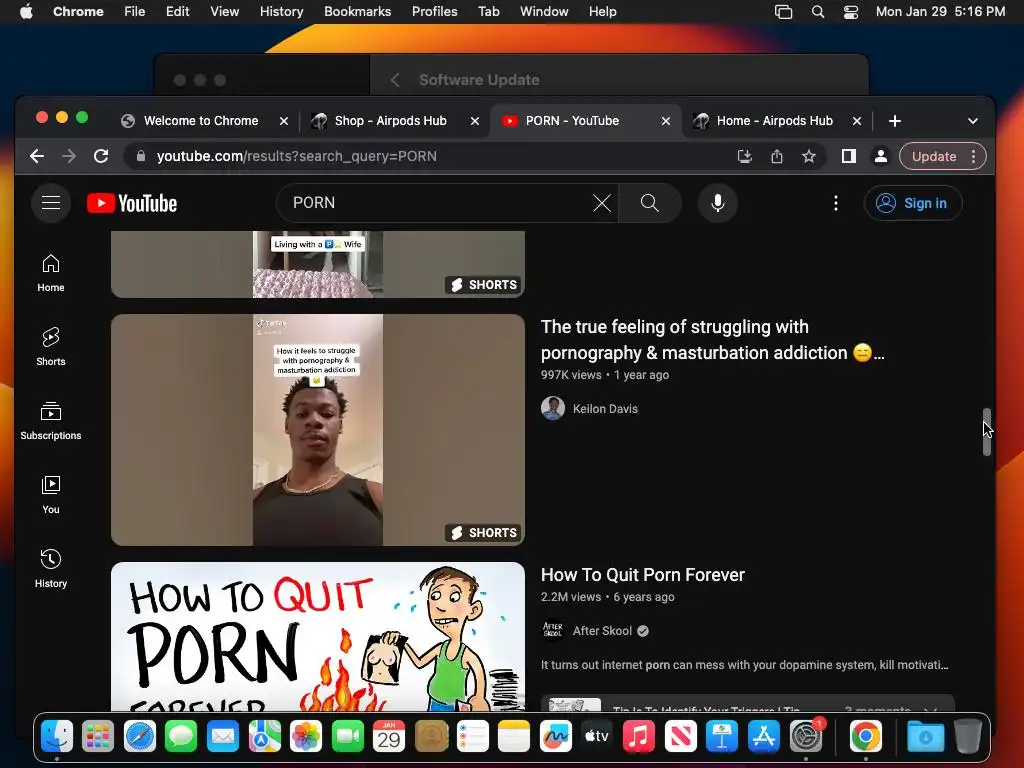Screen dimensions: 1024x768
Task: Open Chrome's Update menu button
Action: (942, 156)
